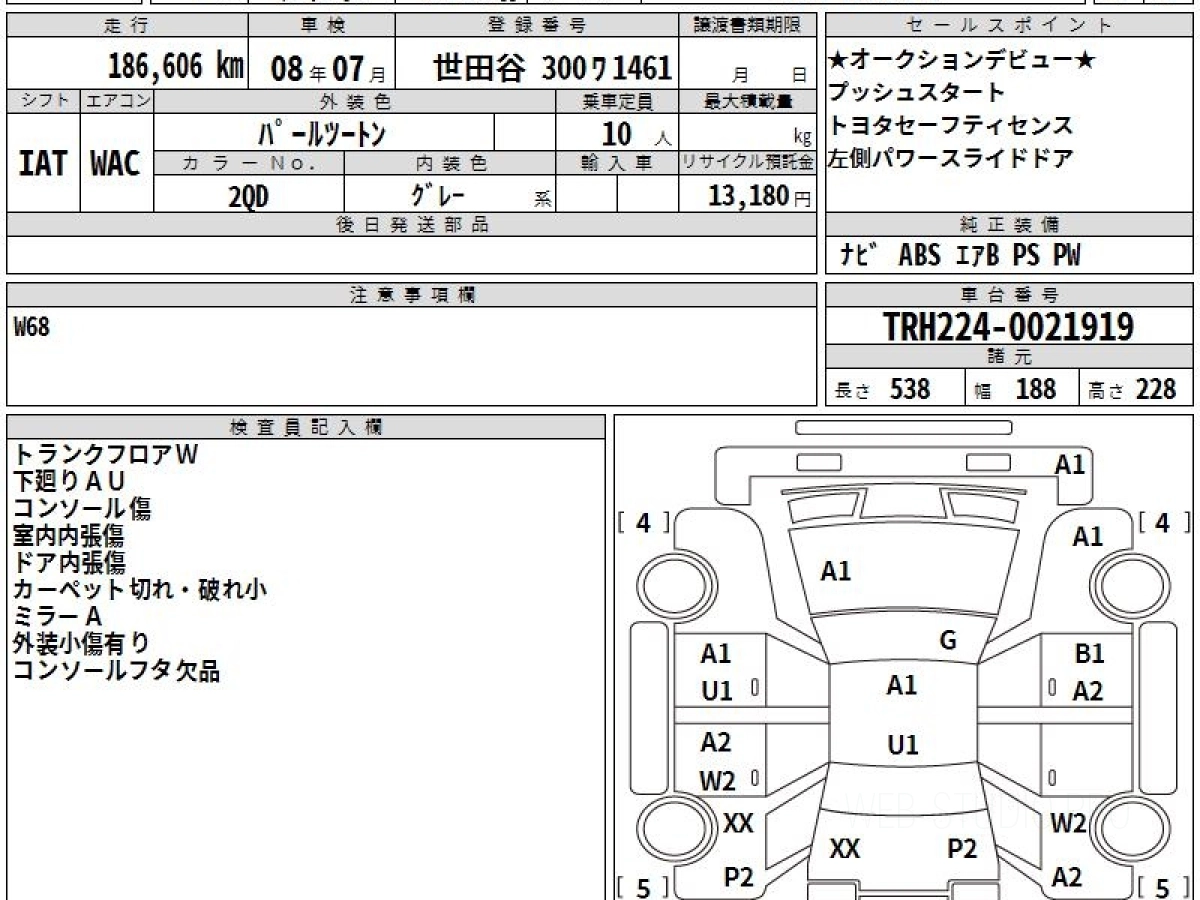The image size is (1200, 900).
Task: Click the 走行 header cell
Action: pyautogui.click(x=126, y=26)
